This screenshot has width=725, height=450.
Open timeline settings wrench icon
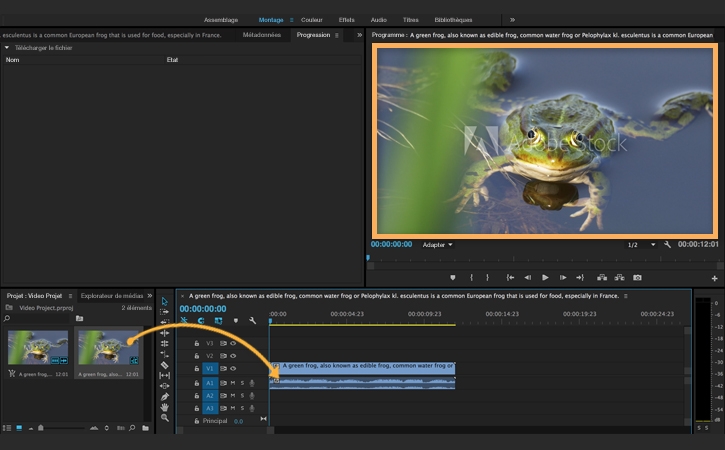pos(253,321)
